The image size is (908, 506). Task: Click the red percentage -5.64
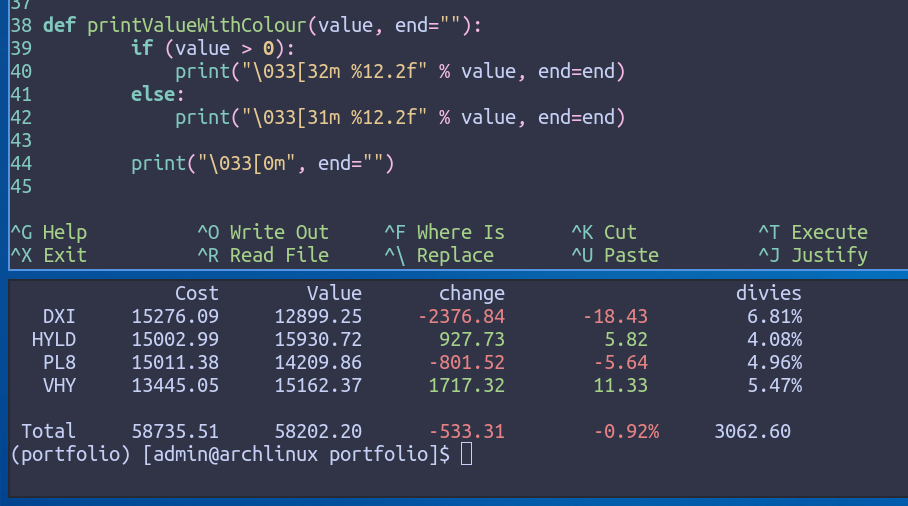click(621, 362)
